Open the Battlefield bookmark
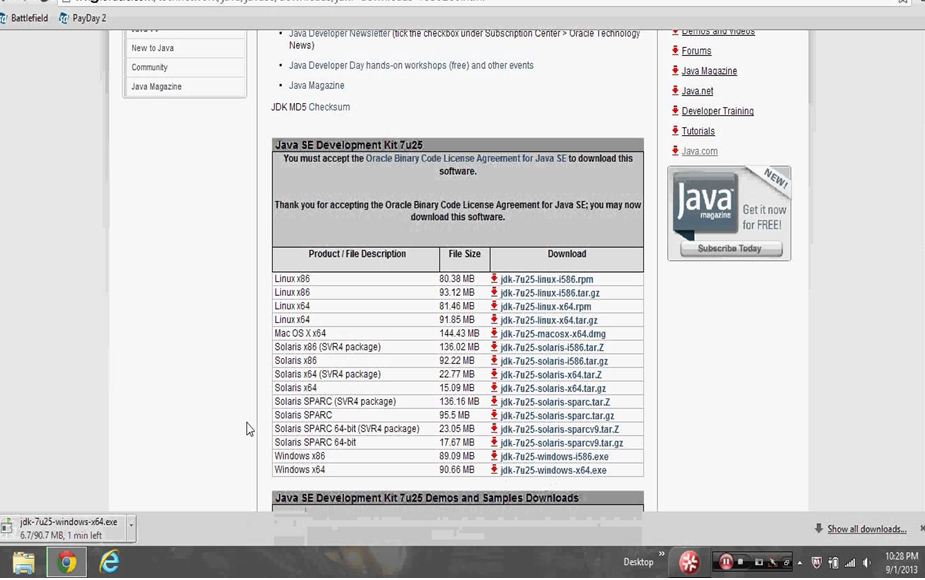Viewport: 925px width, 580px height. (x=25, y=18)
